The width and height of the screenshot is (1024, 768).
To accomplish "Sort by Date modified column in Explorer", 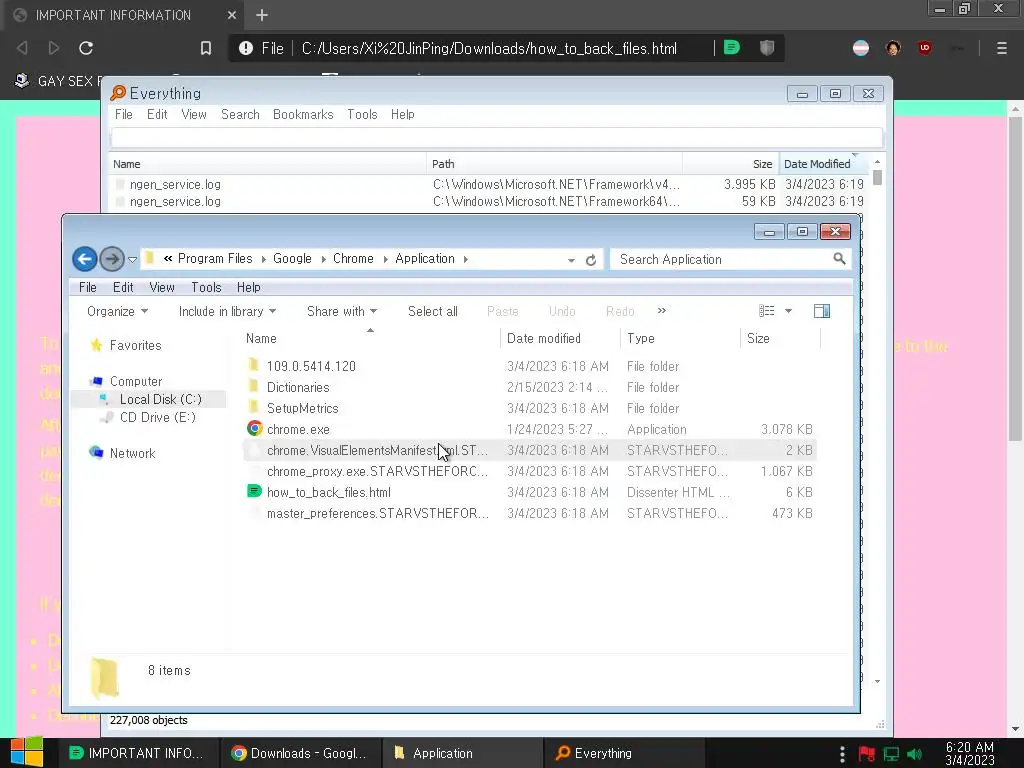I will 543,338.
